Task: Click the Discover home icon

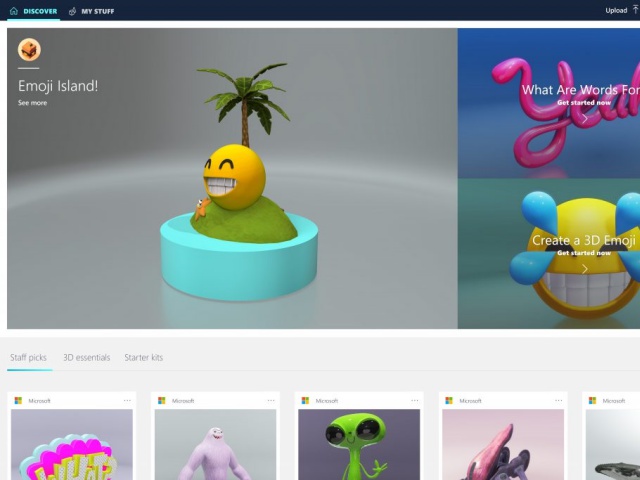Action: (14, 11)
